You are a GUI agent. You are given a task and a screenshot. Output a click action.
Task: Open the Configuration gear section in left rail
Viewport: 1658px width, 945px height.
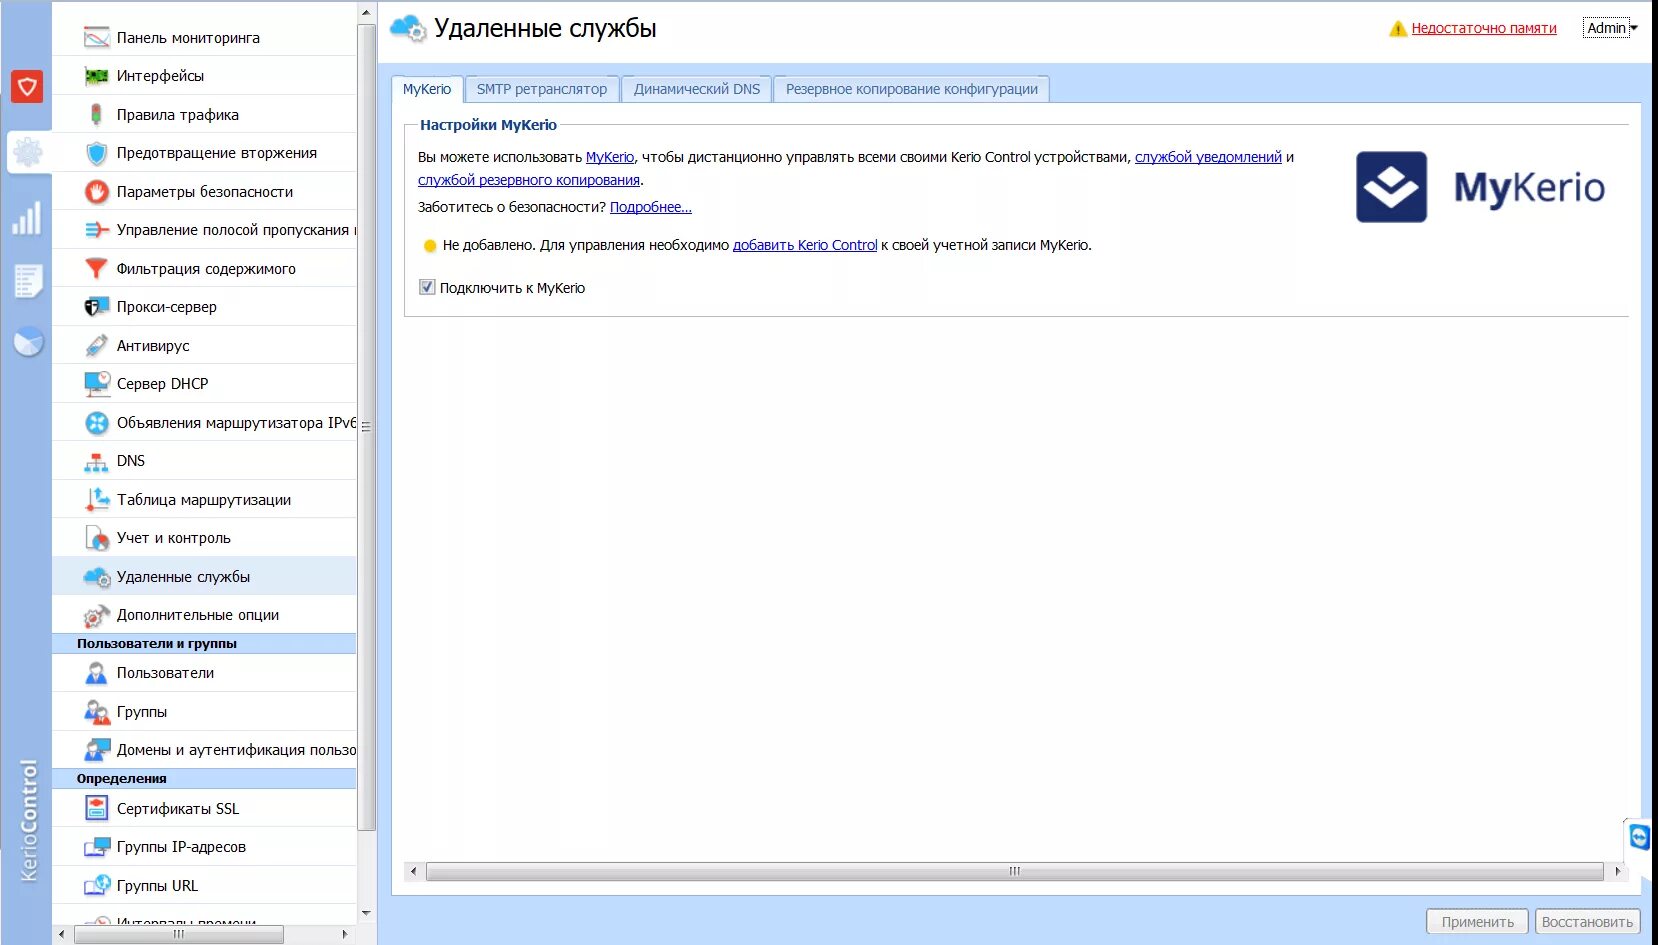tap(28, 152)
